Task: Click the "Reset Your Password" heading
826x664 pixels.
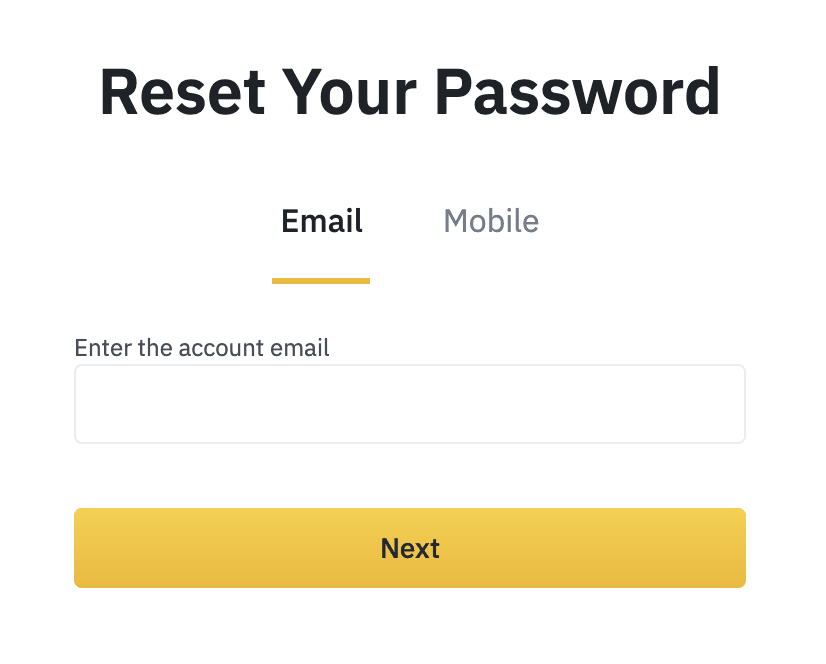Action: (410, 92)
